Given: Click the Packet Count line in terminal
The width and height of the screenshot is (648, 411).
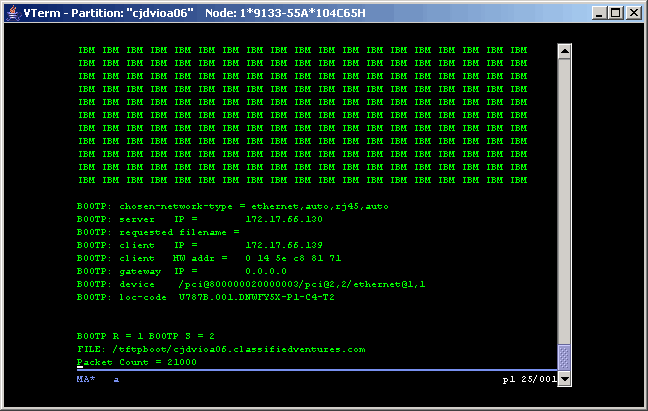Looking at the screenshot, I should (136, 362).
